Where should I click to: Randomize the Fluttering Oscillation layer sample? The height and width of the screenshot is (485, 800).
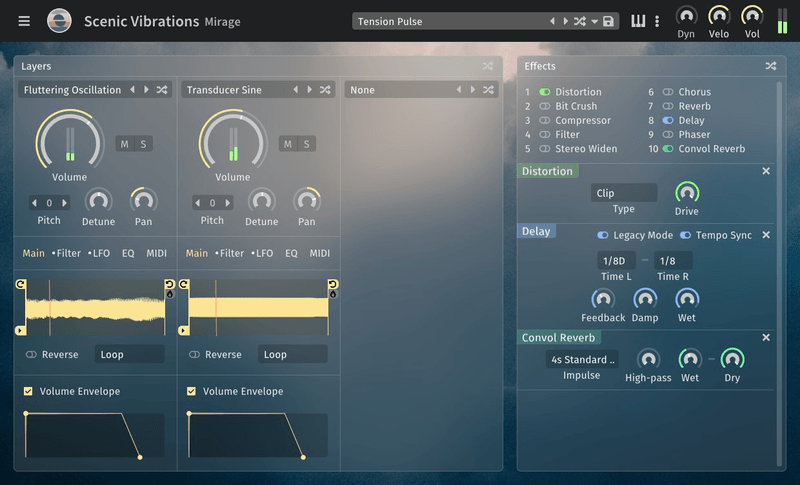(162, 90)
